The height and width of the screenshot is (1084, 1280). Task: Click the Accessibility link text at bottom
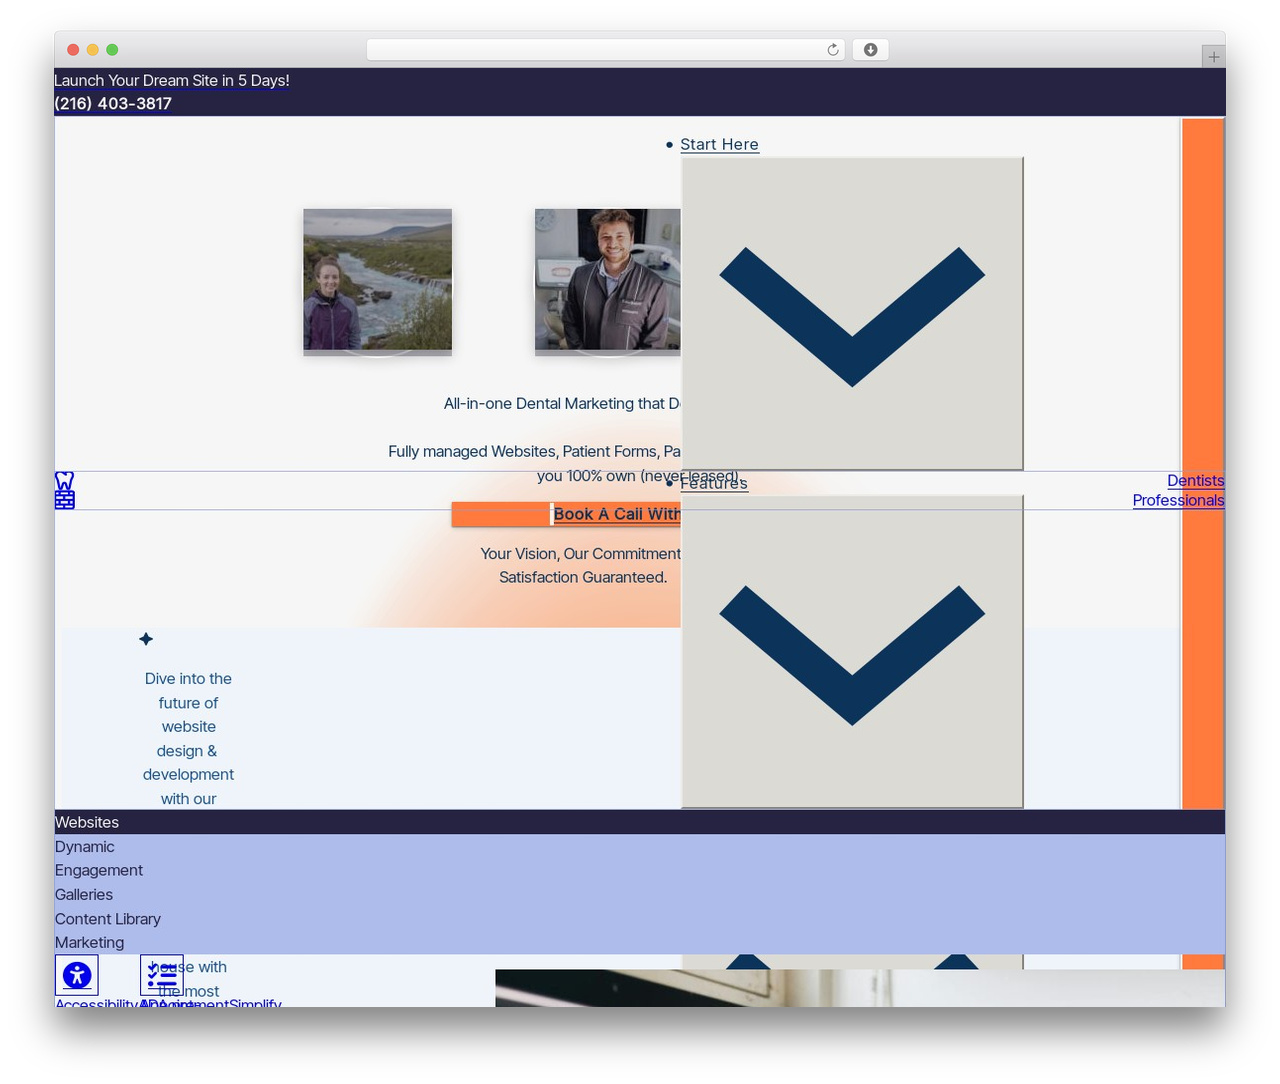coord(95,1003)
